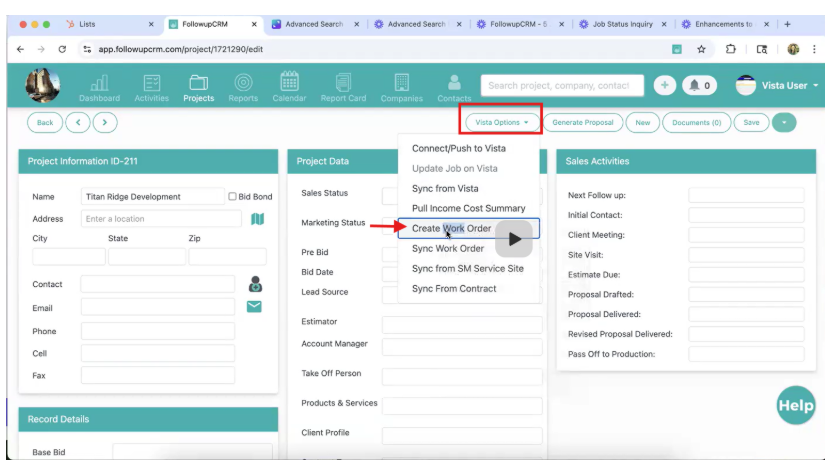Click the Estimator field
Screen dimensions: 836x469
(x=462, y=324)
